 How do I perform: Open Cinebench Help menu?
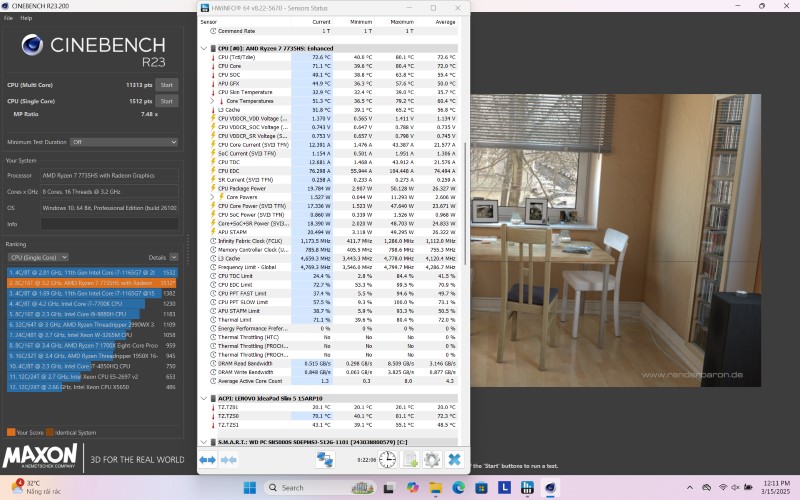point(26,18)
